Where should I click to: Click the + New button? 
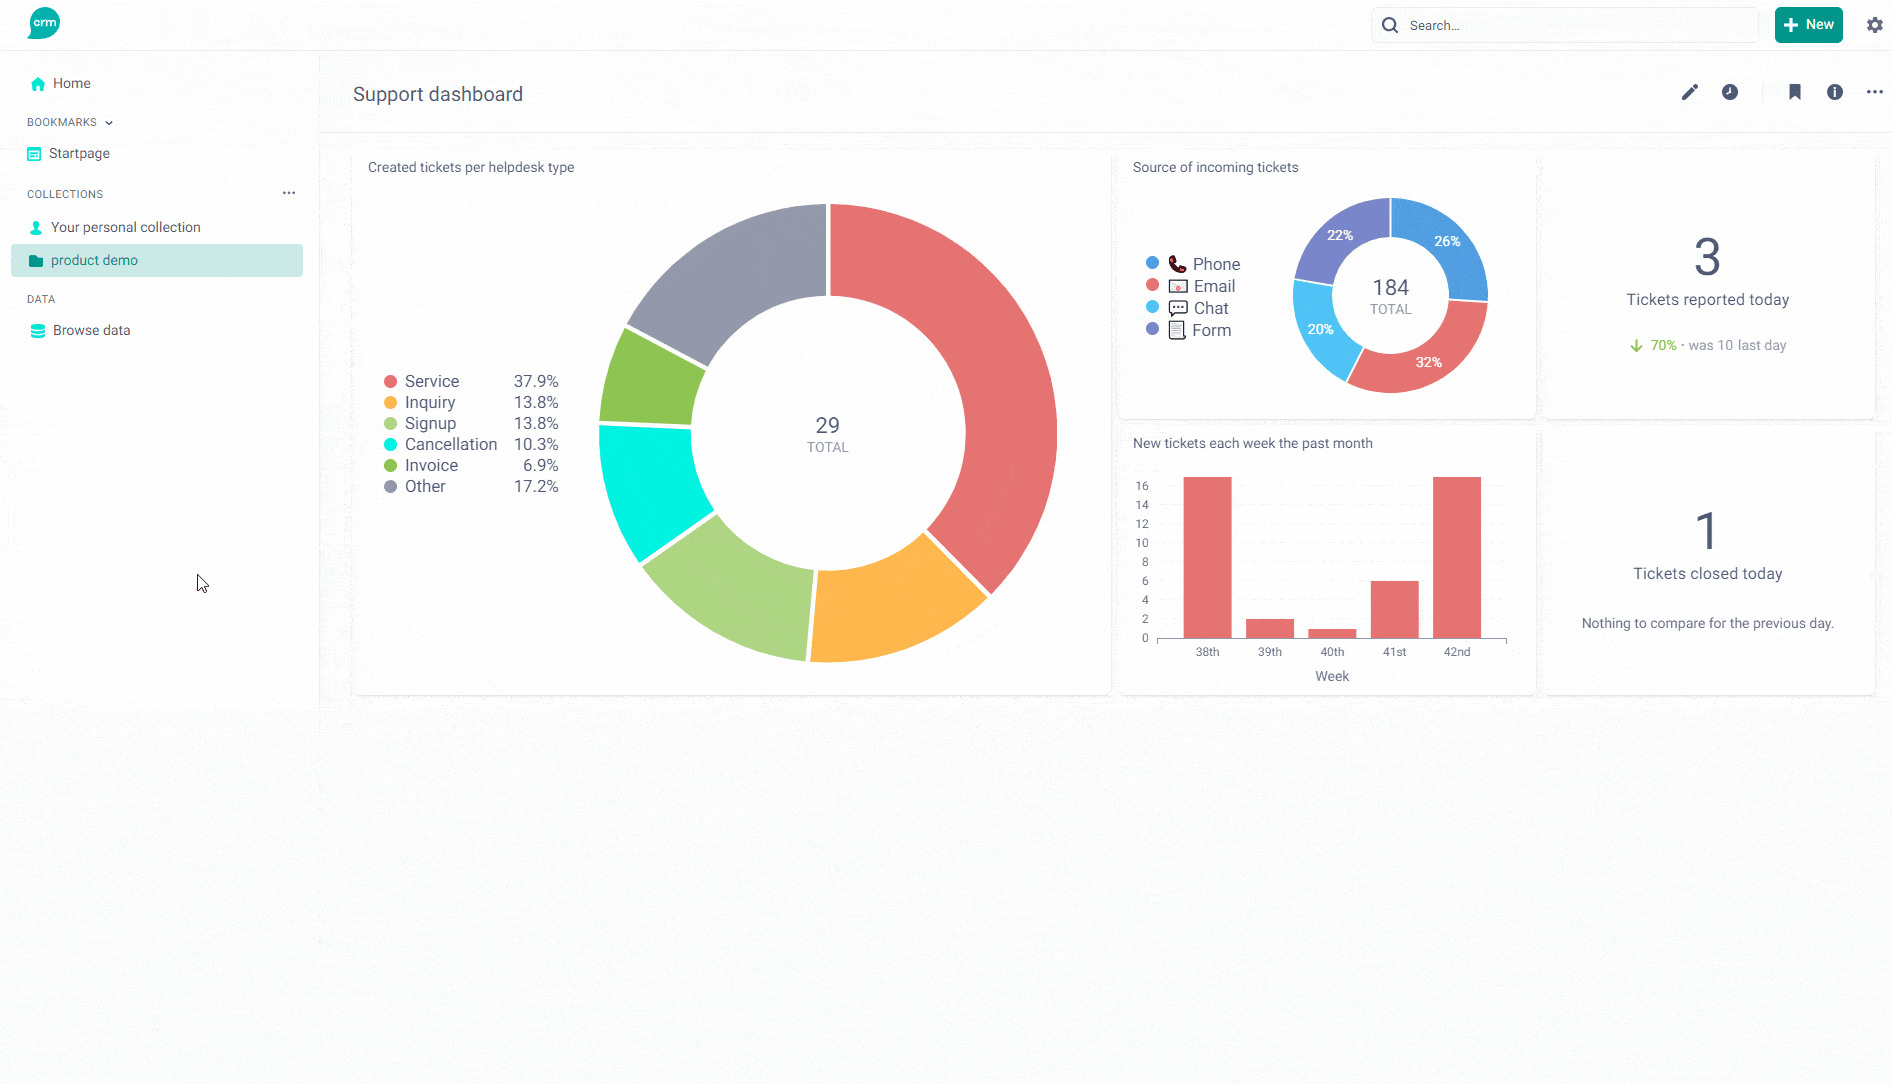point(1808,24)
